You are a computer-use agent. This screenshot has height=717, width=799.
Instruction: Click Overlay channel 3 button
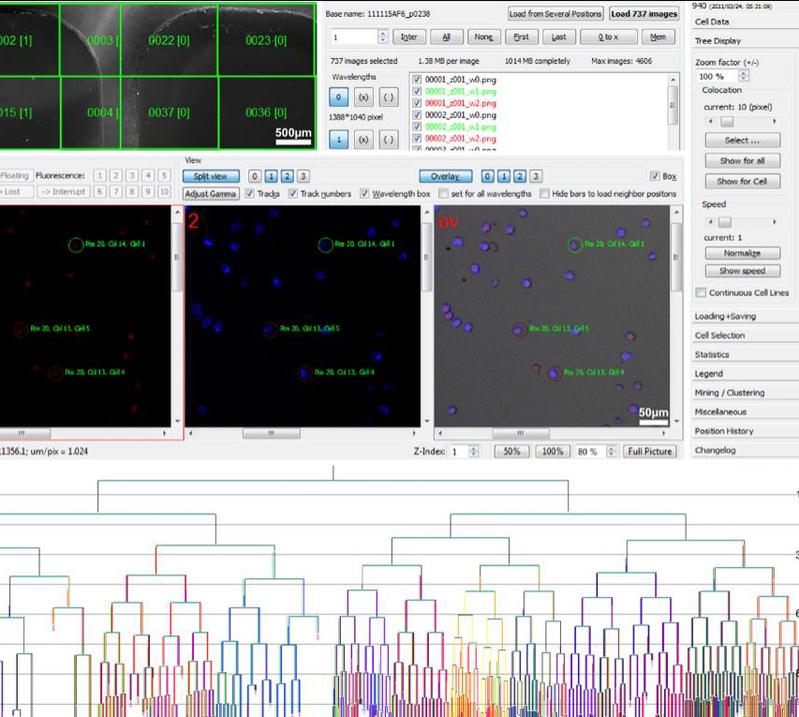point(536,176)
